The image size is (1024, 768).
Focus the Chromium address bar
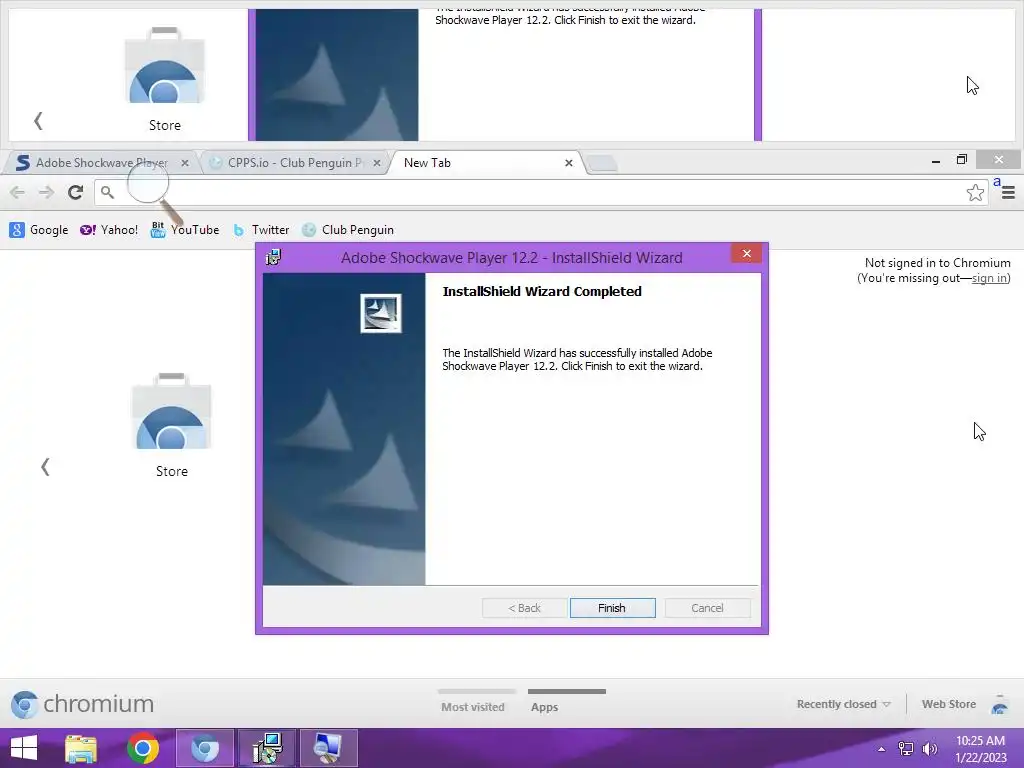[541, 192]
